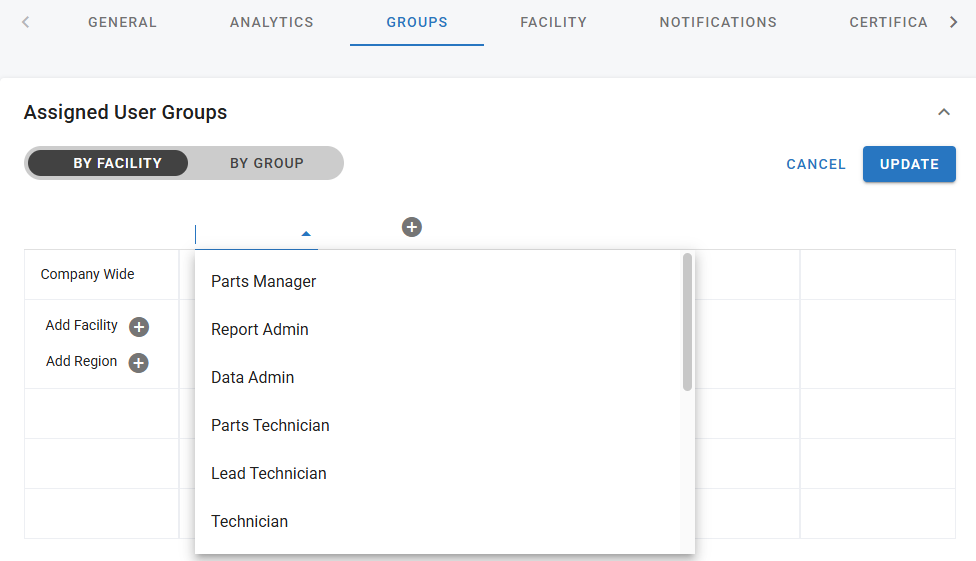976x561 pixels.
Task: Click the Cancel link
Action: pos(816,164)
